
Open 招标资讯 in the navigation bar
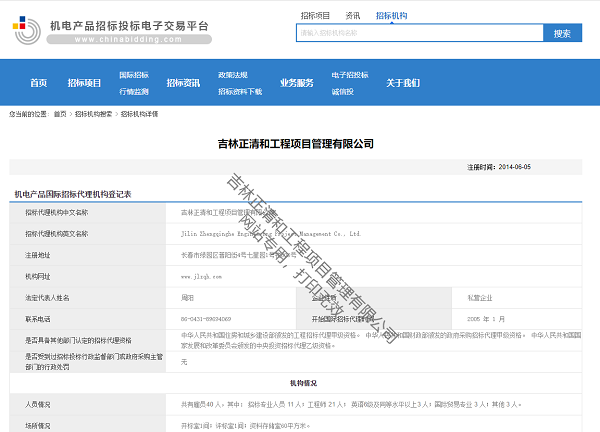click(183, 83)
